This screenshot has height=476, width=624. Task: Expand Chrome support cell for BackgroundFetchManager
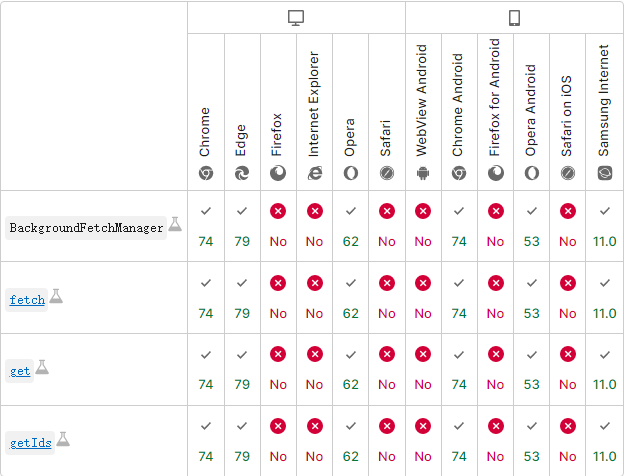pos(206,226)
